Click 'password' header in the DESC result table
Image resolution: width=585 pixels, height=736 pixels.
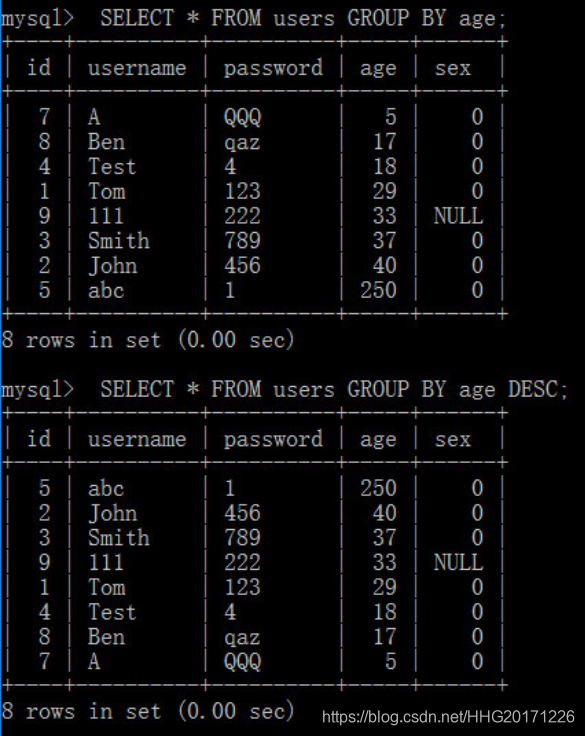(273, 440)
